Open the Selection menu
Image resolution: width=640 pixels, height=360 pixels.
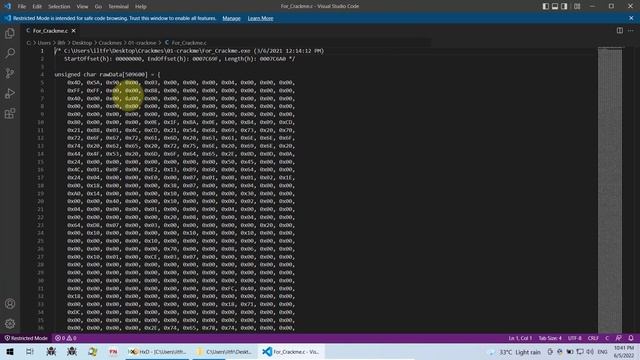pos(59,7)
